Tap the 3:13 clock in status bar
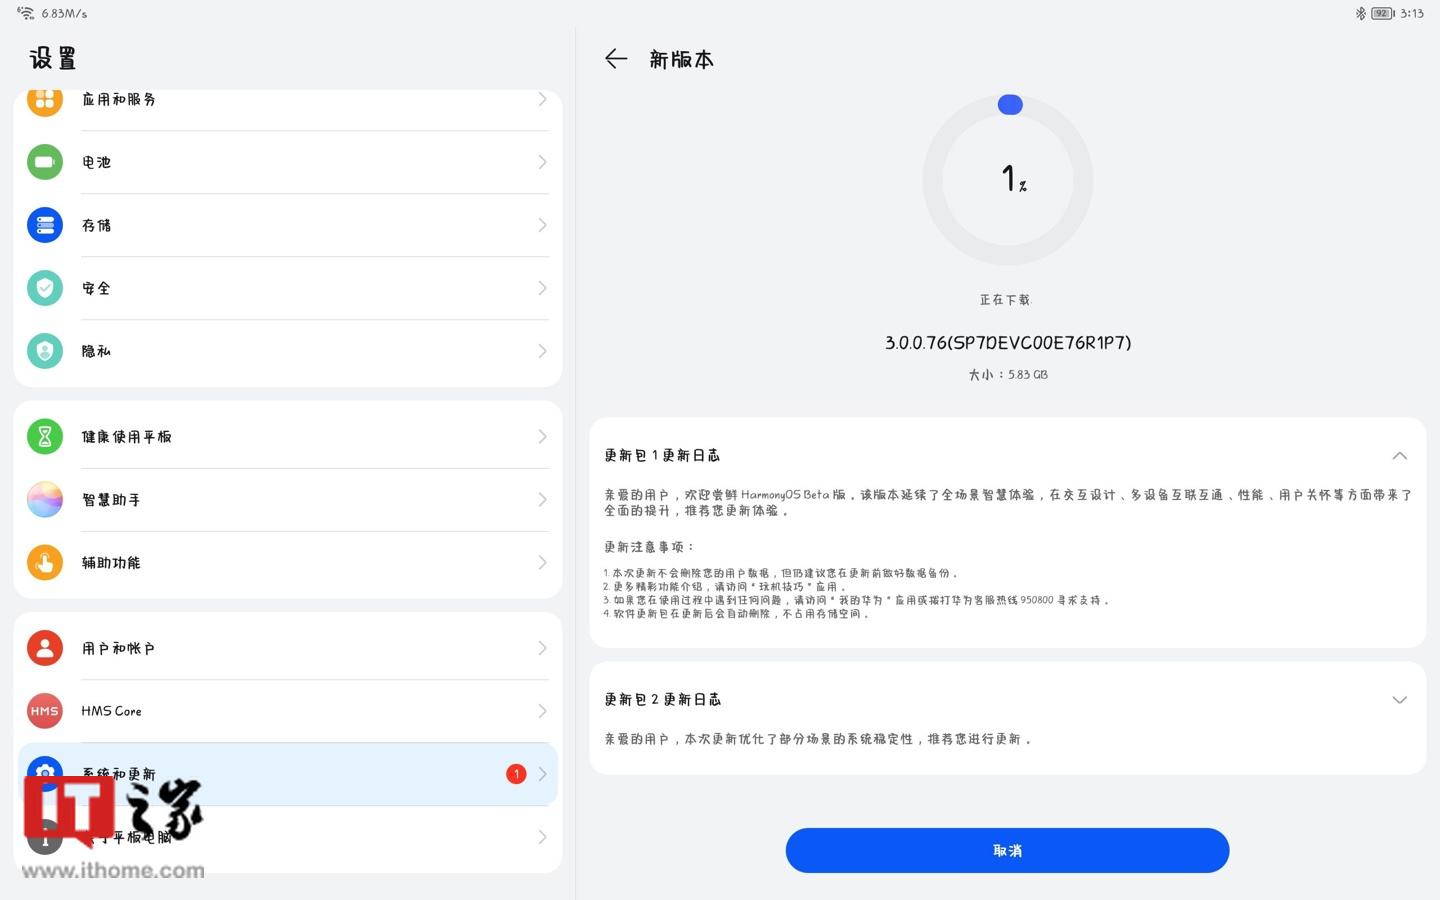Screen dimensions: 1440x900 point(1412,13)
